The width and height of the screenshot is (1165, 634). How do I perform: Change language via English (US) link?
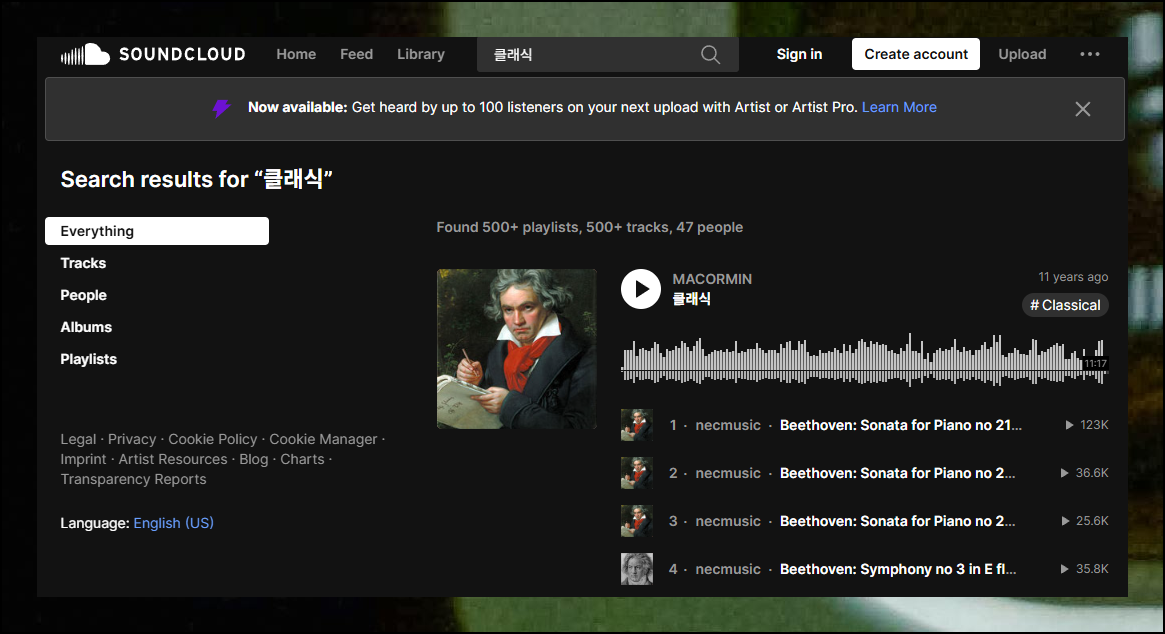[x=174, y=523]
